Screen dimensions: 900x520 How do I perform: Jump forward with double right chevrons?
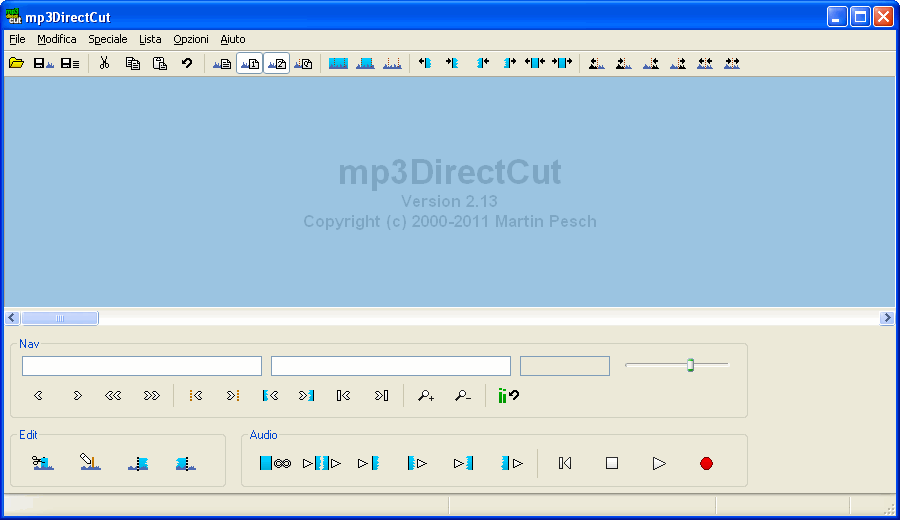152,395
